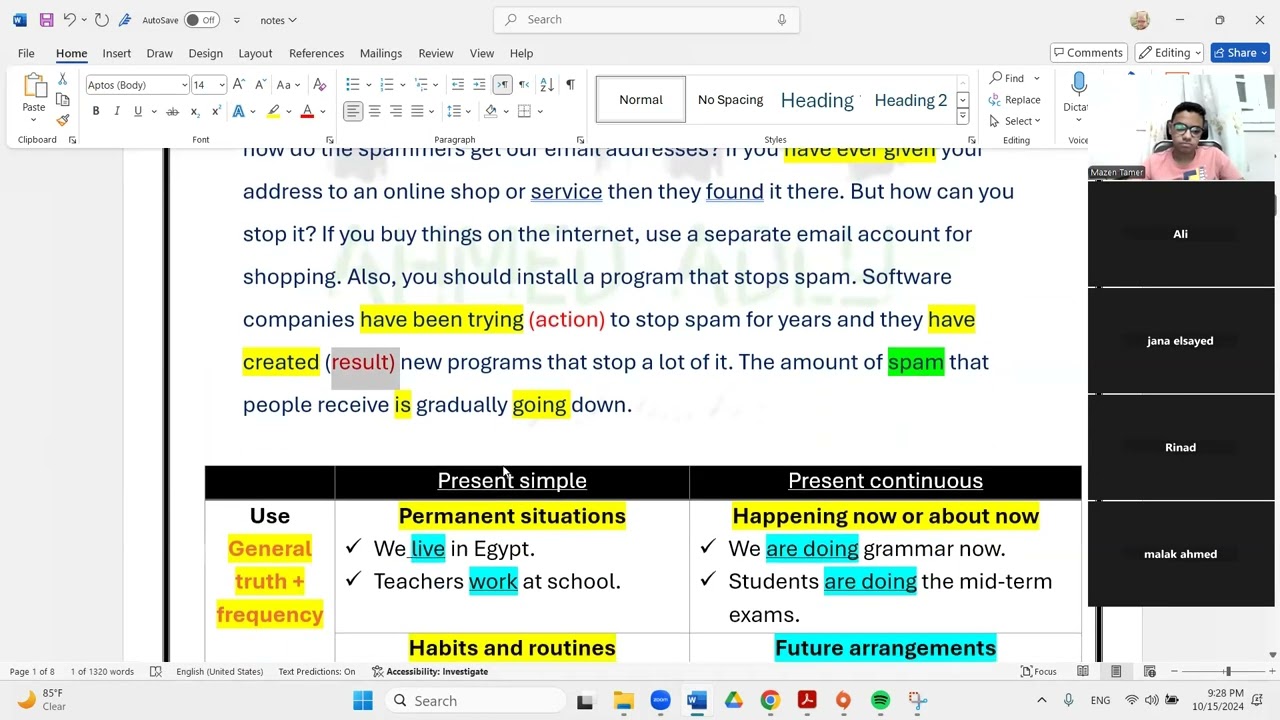
Task: Toggle Show/Hide paragraph marks
Action: coord(570,85)
